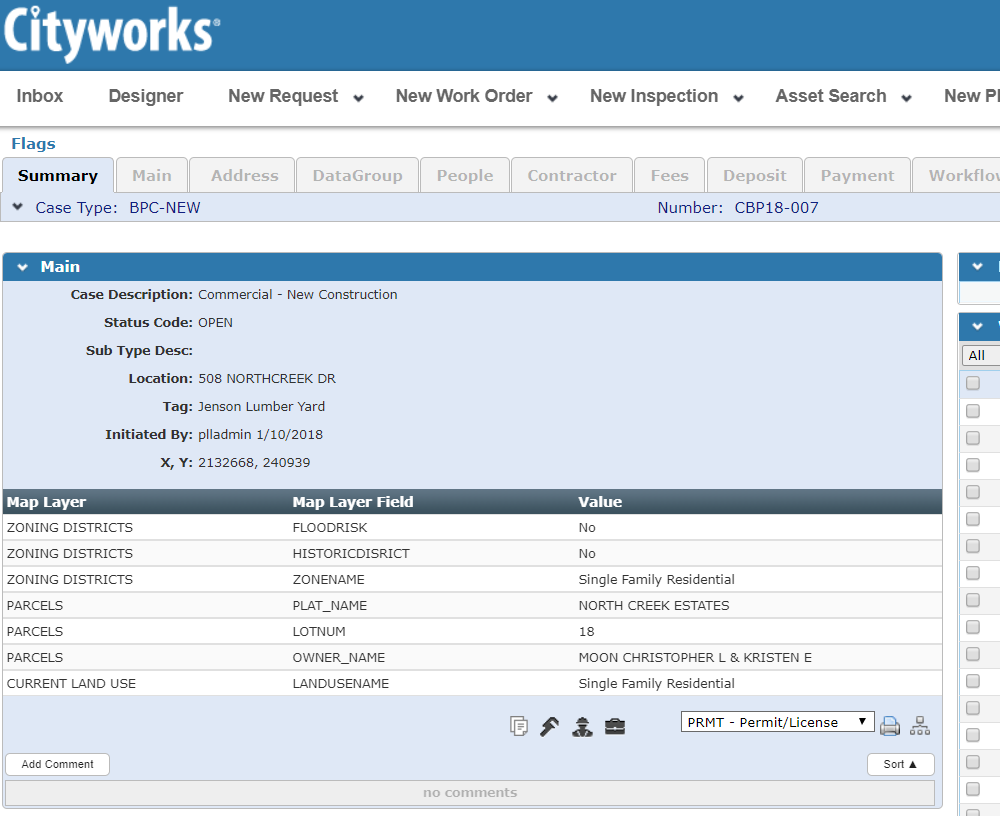Open the PRMT - Permit/License dropdown
Screen dimensions: 1000x816
[x=777, y=722]
